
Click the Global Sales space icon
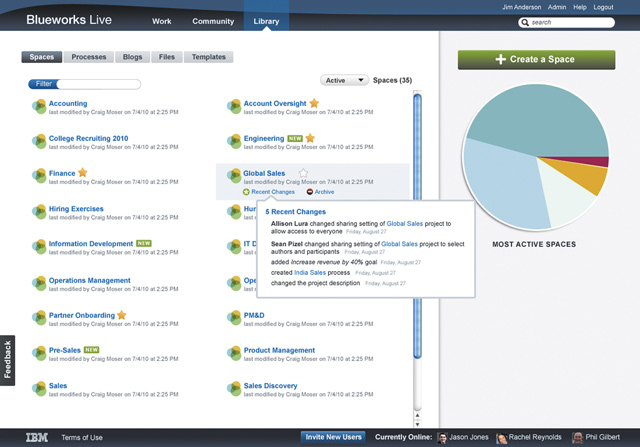[234, 176]
